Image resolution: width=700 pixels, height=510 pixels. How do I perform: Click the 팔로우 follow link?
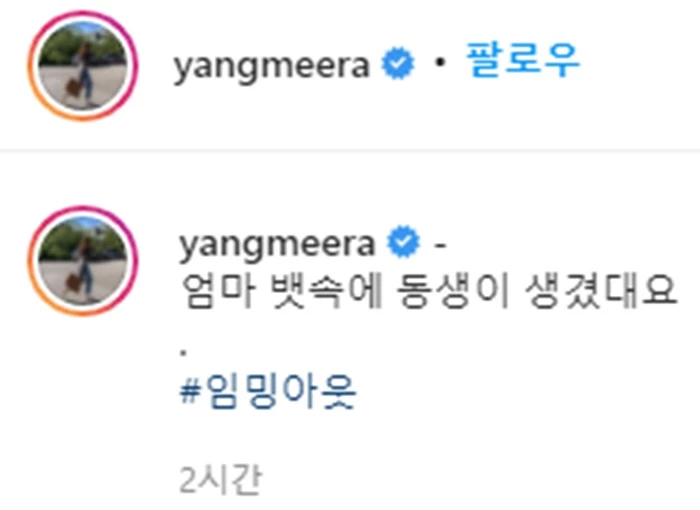[522, 61]
